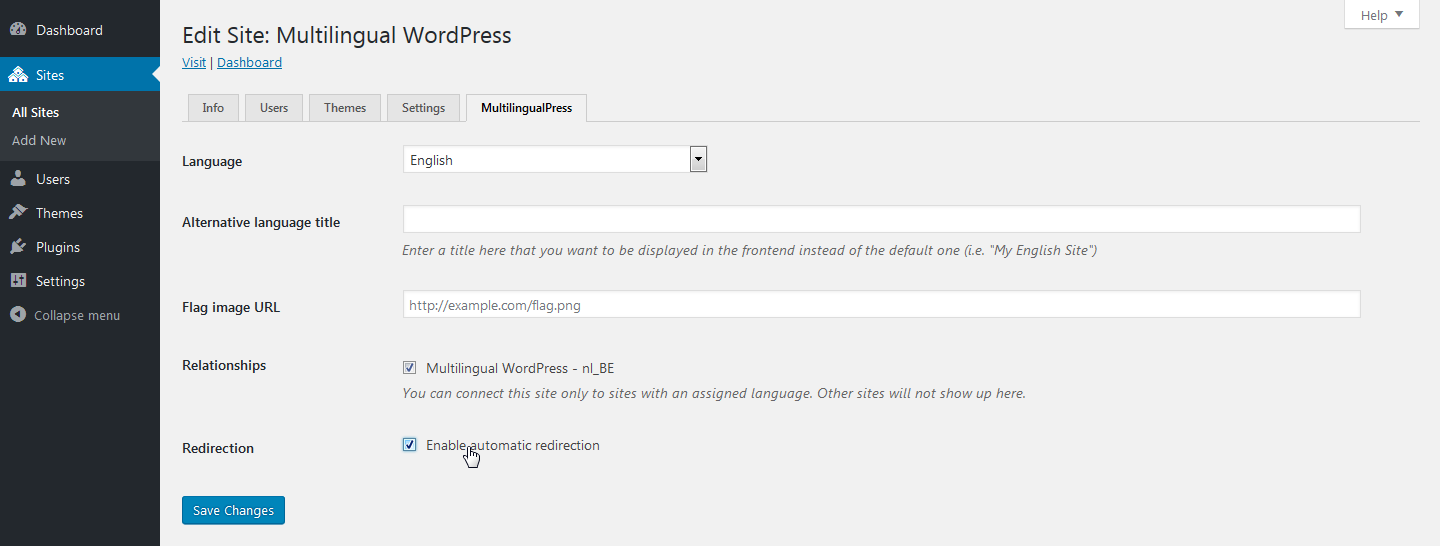Uncheck Enable automatic redirection checkbox
The height and width of the screenshot is (546, 1440).
(x=410, y=445)
